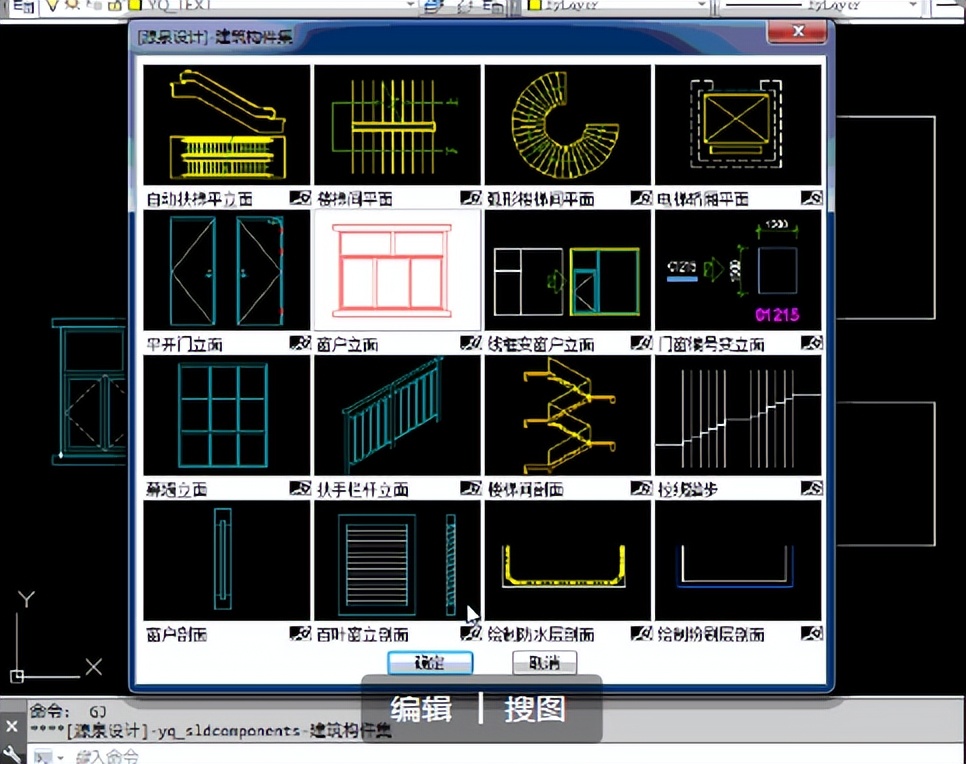Select the 弧形楼梯间平面 spiral stair thumbnail
Viewport: 966px width, 764px height.
click(x=568, y=123)
